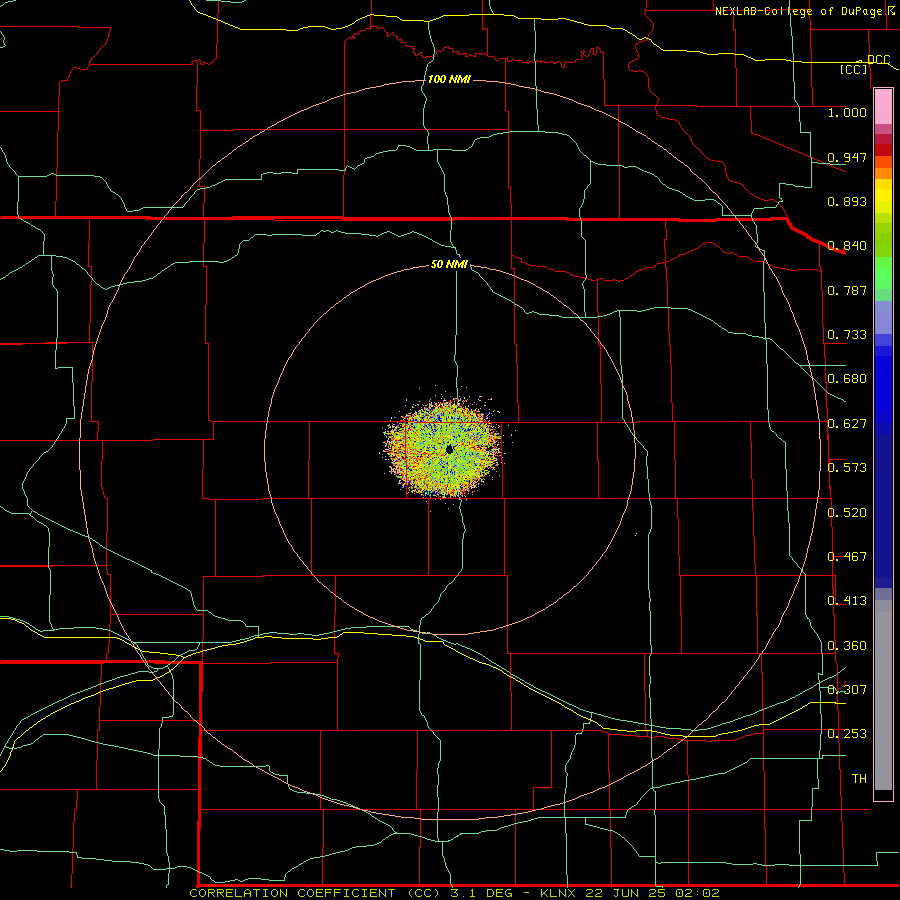Select the 0.947 legend value

847,157
